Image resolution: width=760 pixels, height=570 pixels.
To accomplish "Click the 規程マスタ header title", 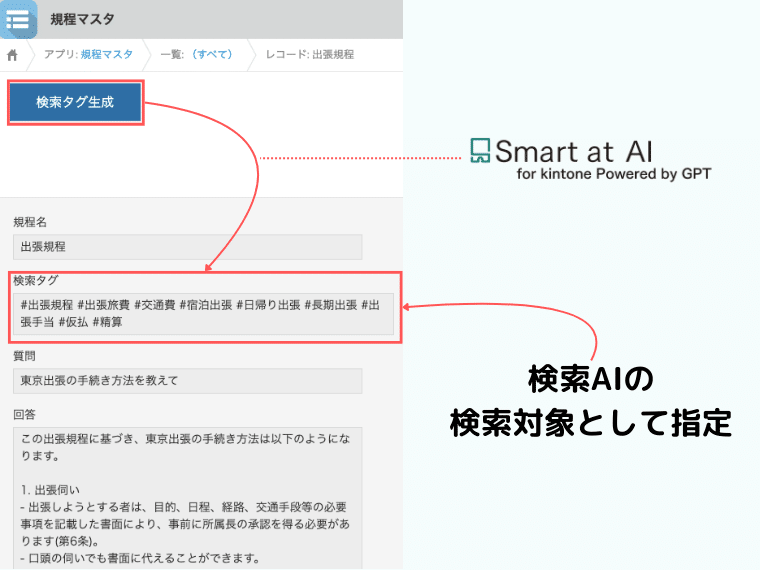I will click(x=82, y=19).
